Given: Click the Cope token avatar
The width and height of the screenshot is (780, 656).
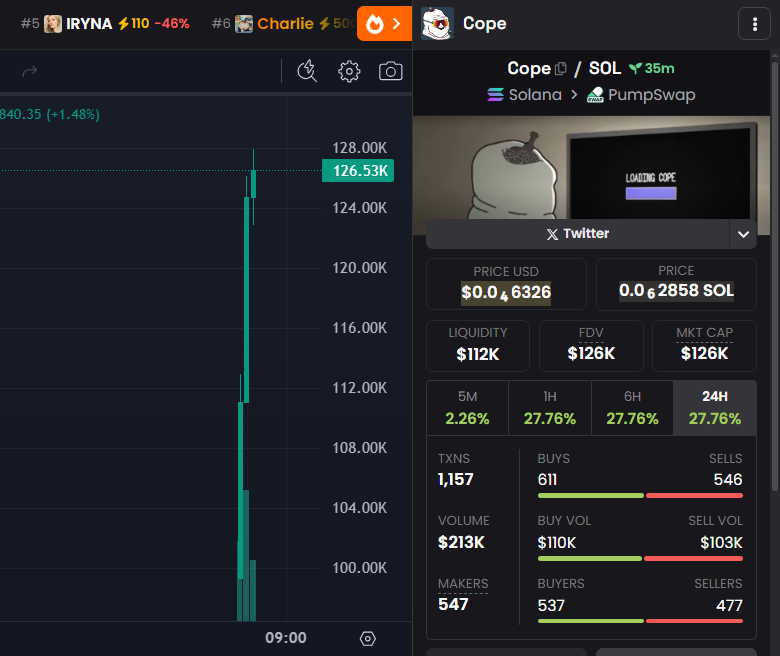Looking at the screenshot, I should (437, 23).
